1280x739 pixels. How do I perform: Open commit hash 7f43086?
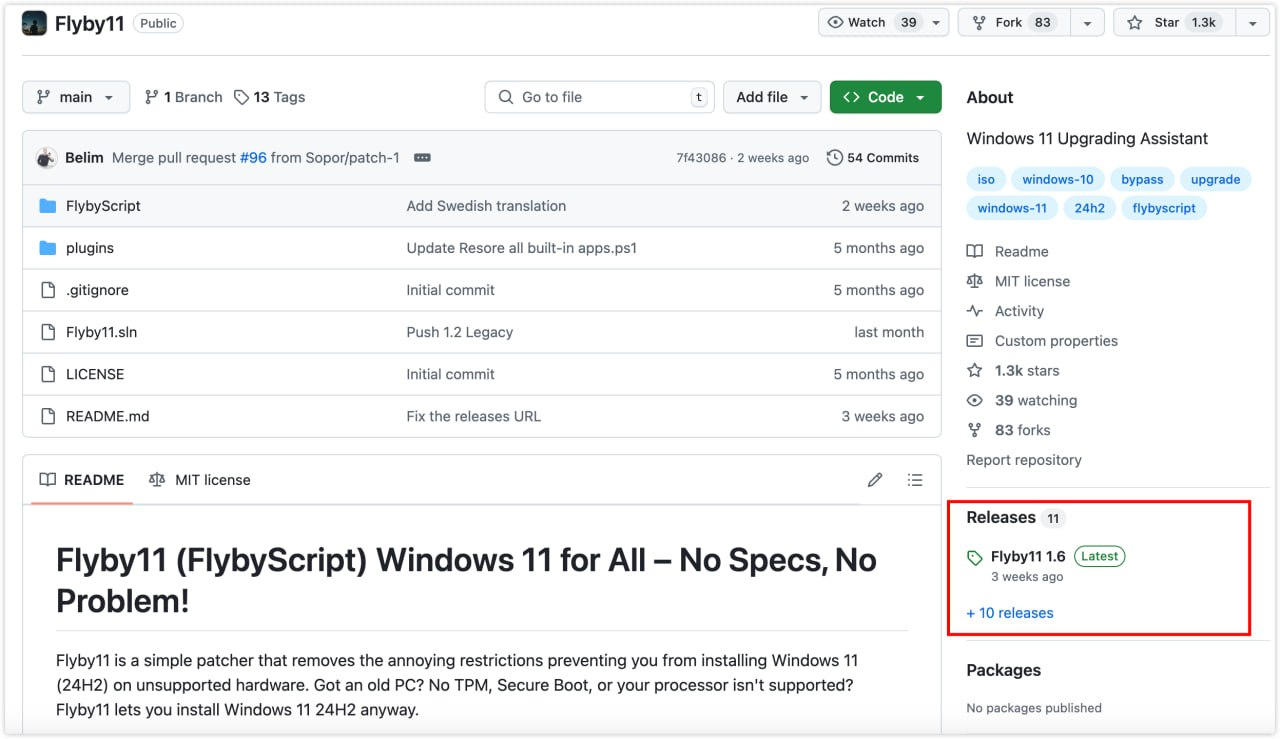(701, 158)
